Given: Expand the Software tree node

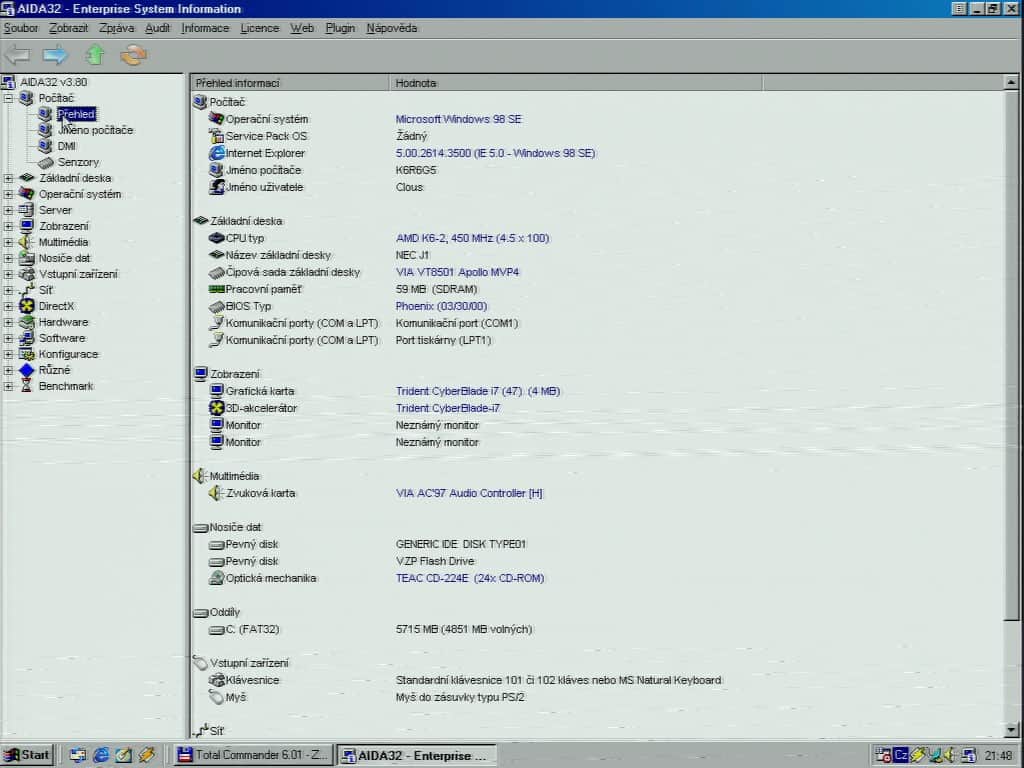Looking at the screenshot, I should [x=8, y=338].
